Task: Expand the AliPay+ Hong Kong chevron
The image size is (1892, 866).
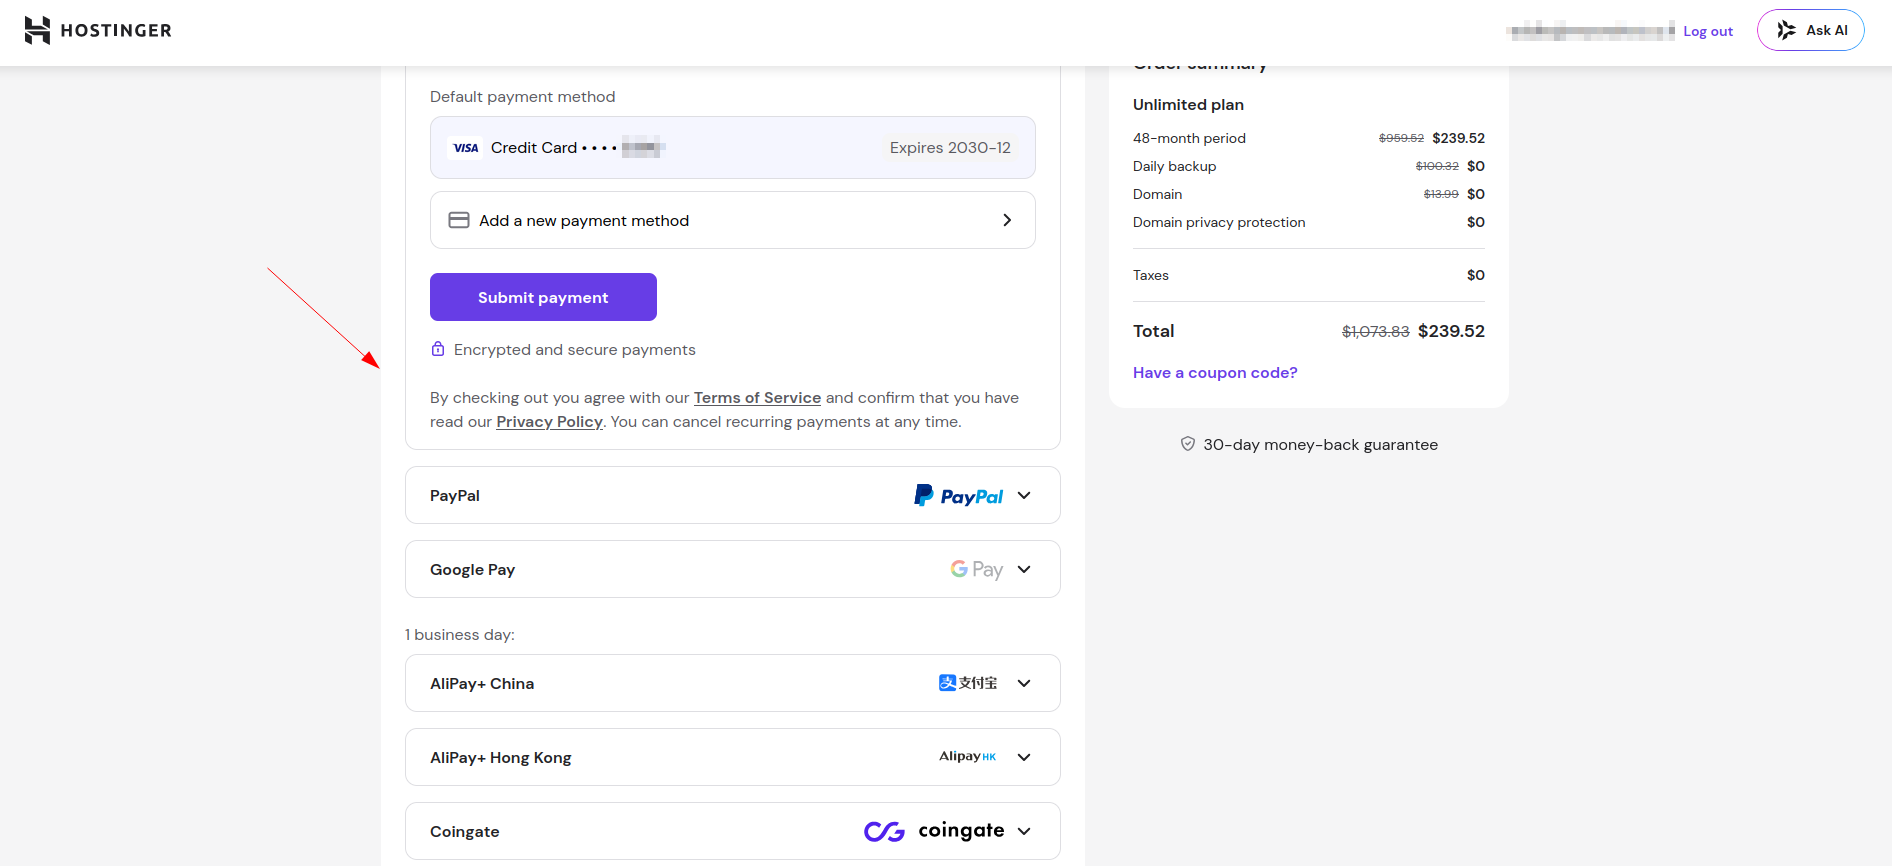Action: pyautogui.click(x=1024, y=757)
